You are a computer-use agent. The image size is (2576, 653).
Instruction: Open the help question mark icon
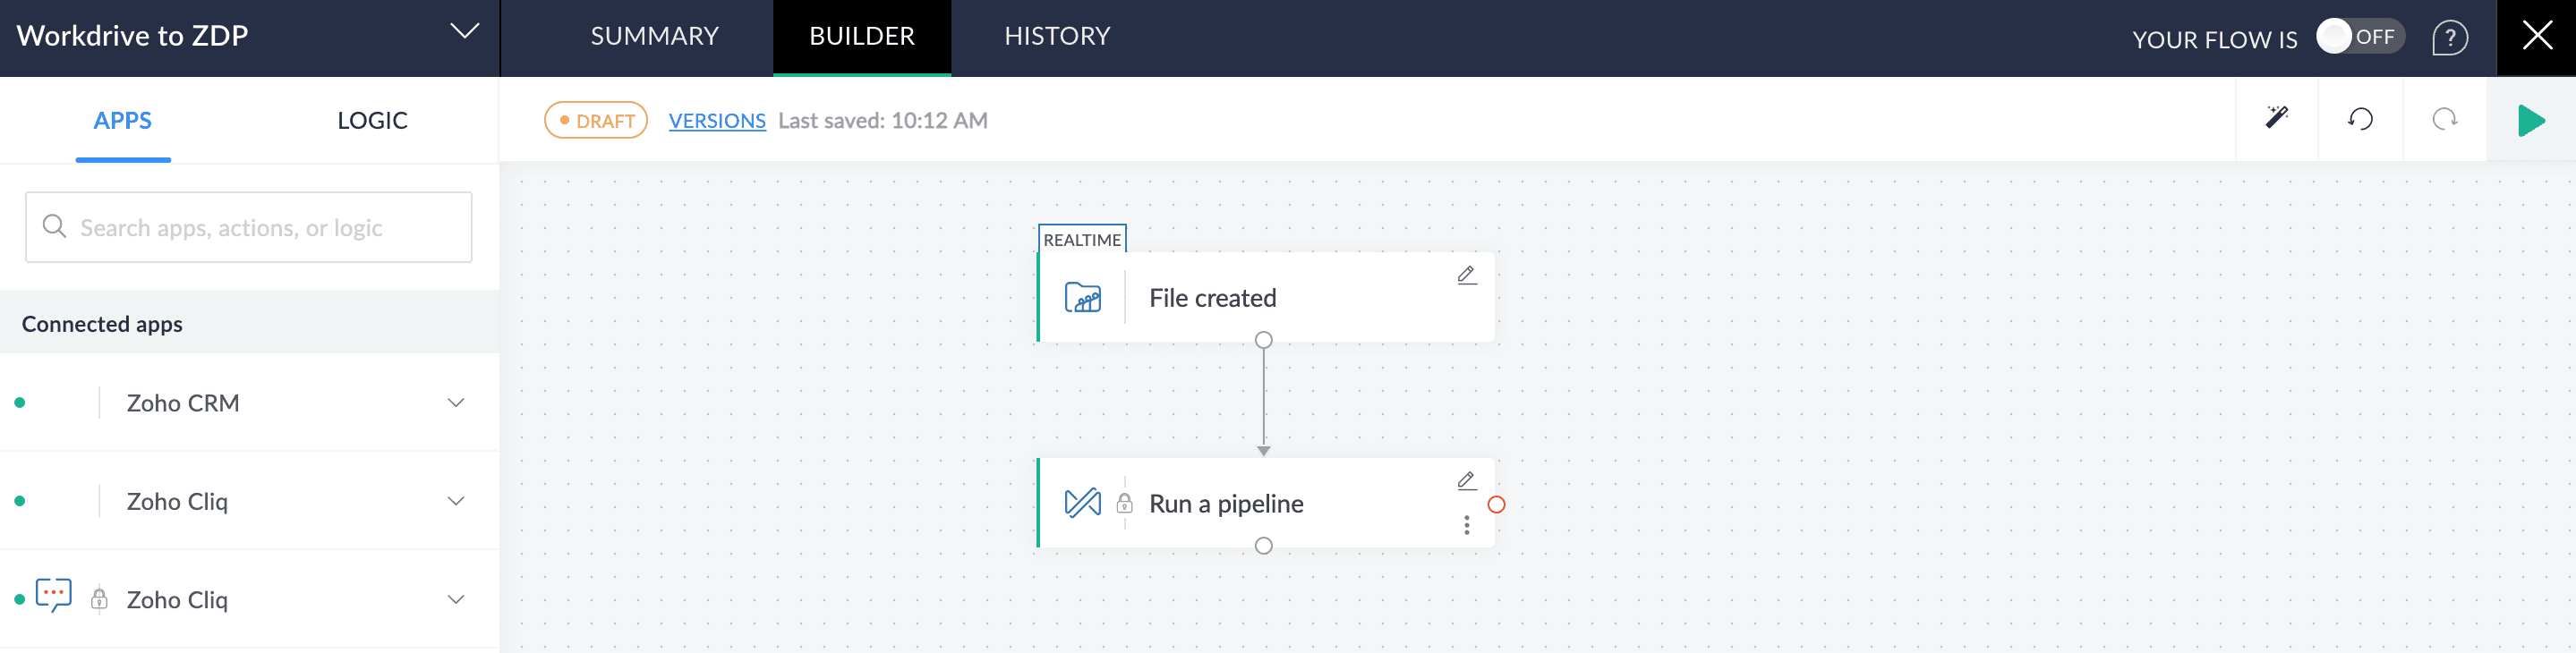[x=2449, y=38]
